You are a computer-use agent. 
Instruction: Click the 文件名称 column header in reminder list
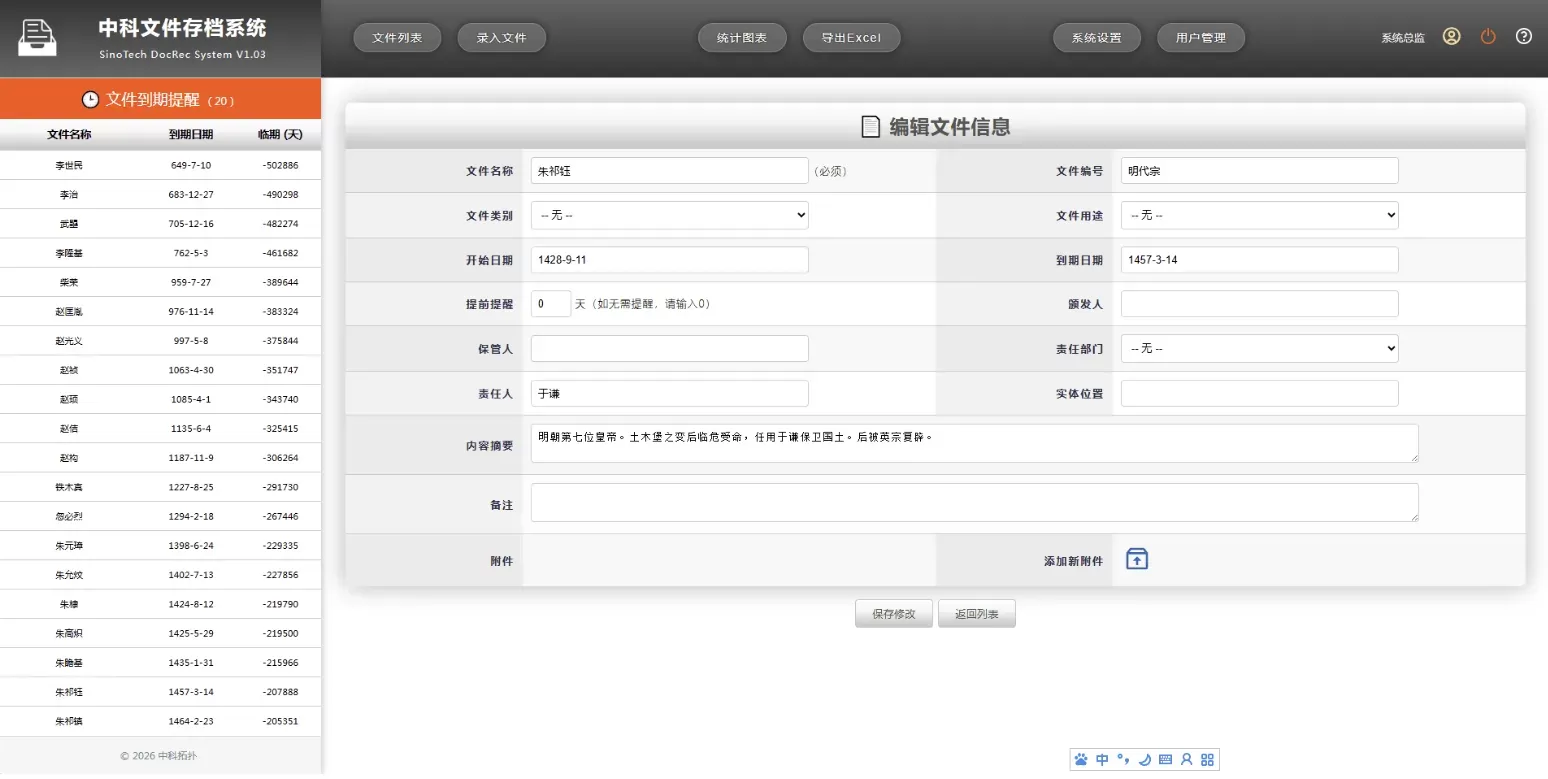tap(69, 134)
